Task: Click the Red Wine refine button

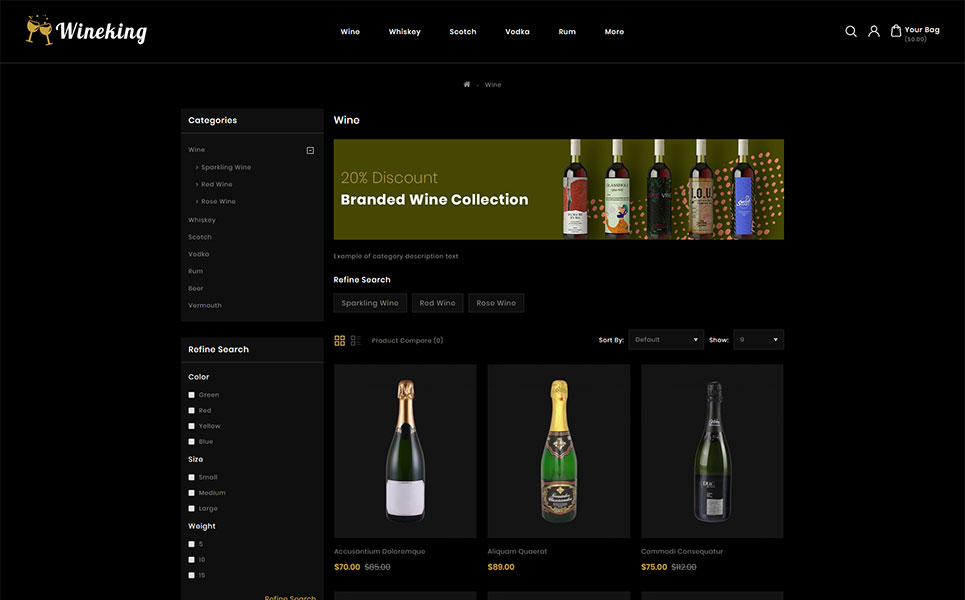Action: (438, 303)
